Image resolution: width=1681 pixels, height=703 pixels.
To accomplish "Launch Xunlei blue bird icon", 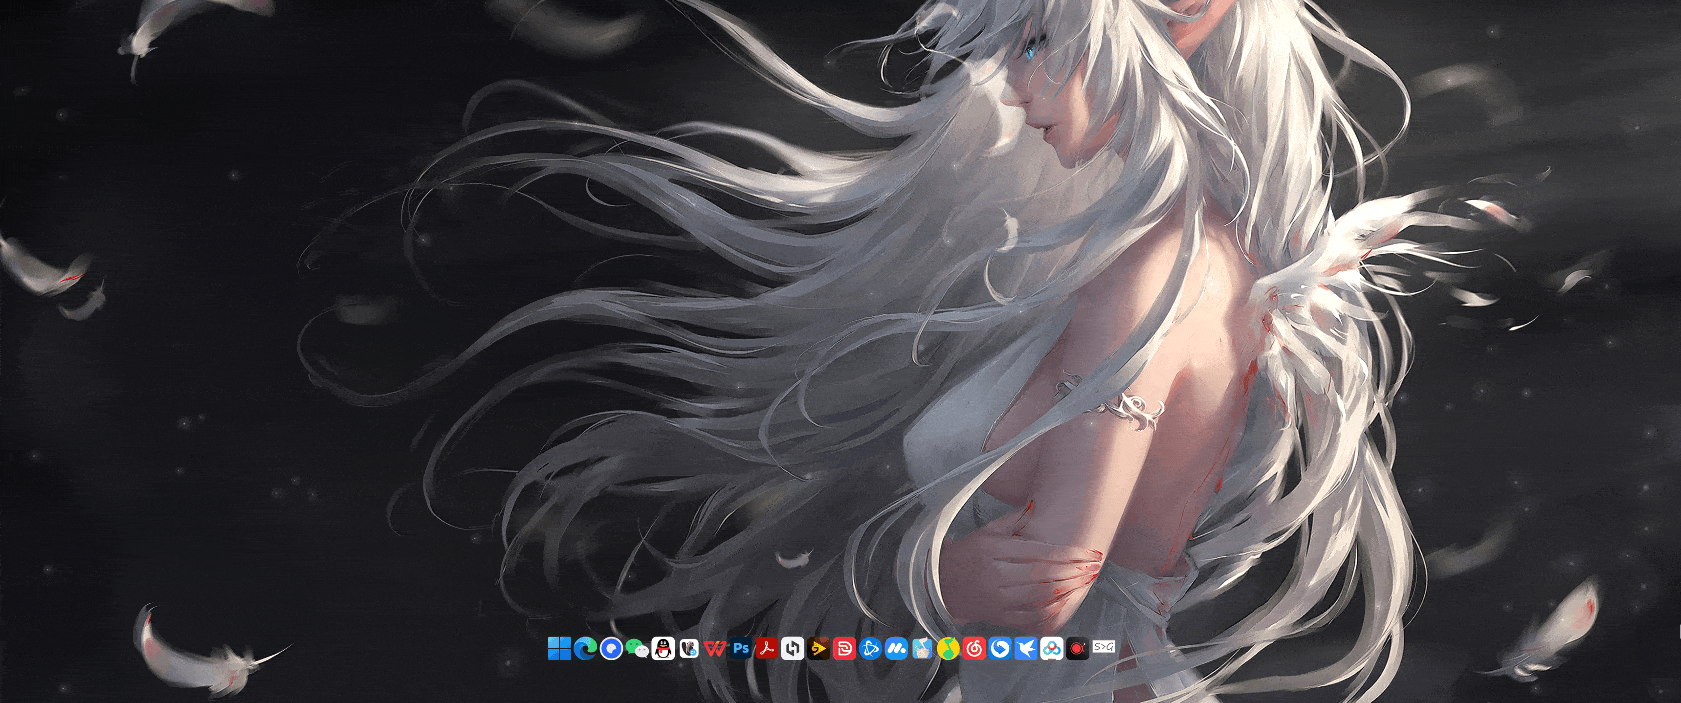I will (1026, 648).
